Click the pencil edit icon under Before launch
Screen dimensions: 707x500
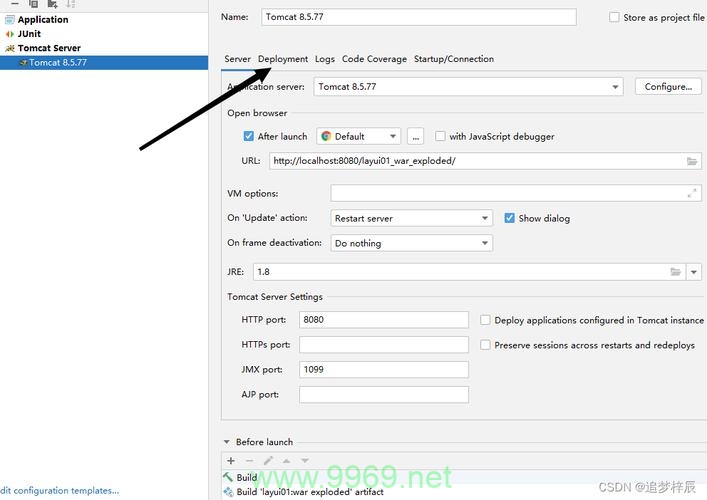268,461
